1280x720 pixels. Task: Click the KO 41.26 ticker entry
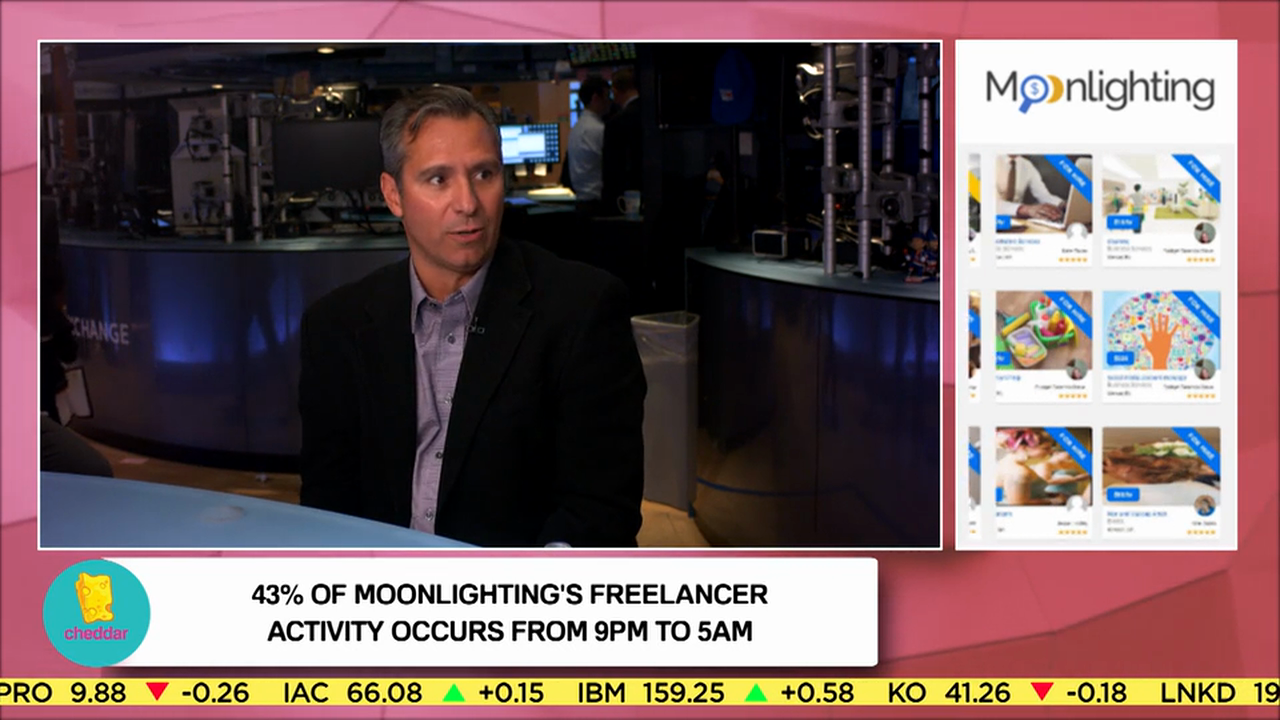coord(1007,692)
